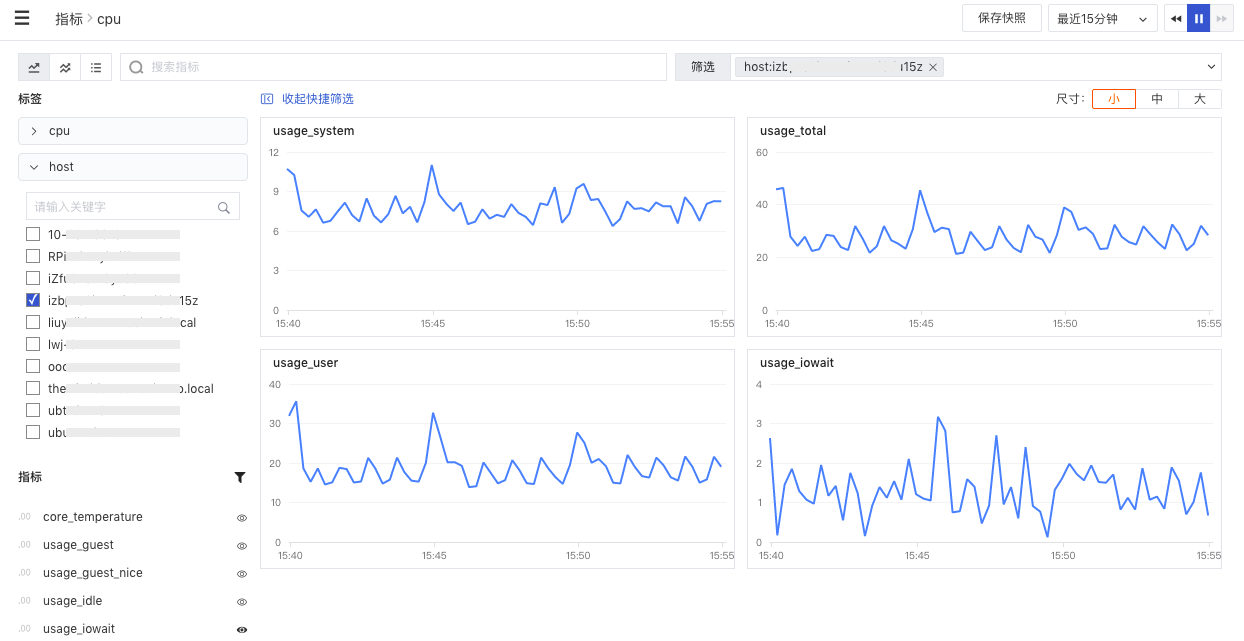The image size is (1244, 641).
Task: Open the hamburger navigation menu
Action: click(x=22, y=18)
